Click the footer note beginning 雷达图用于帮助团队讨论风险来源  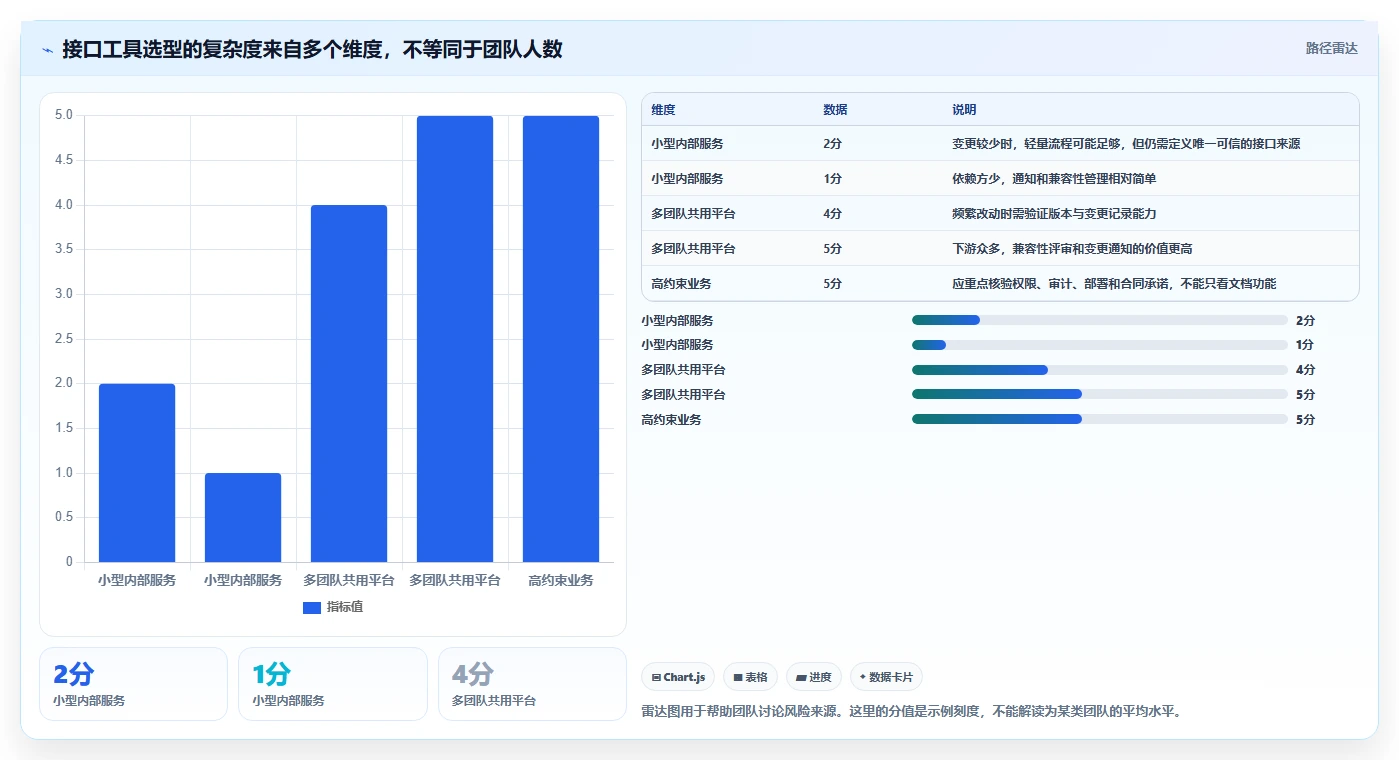[911, 712]
